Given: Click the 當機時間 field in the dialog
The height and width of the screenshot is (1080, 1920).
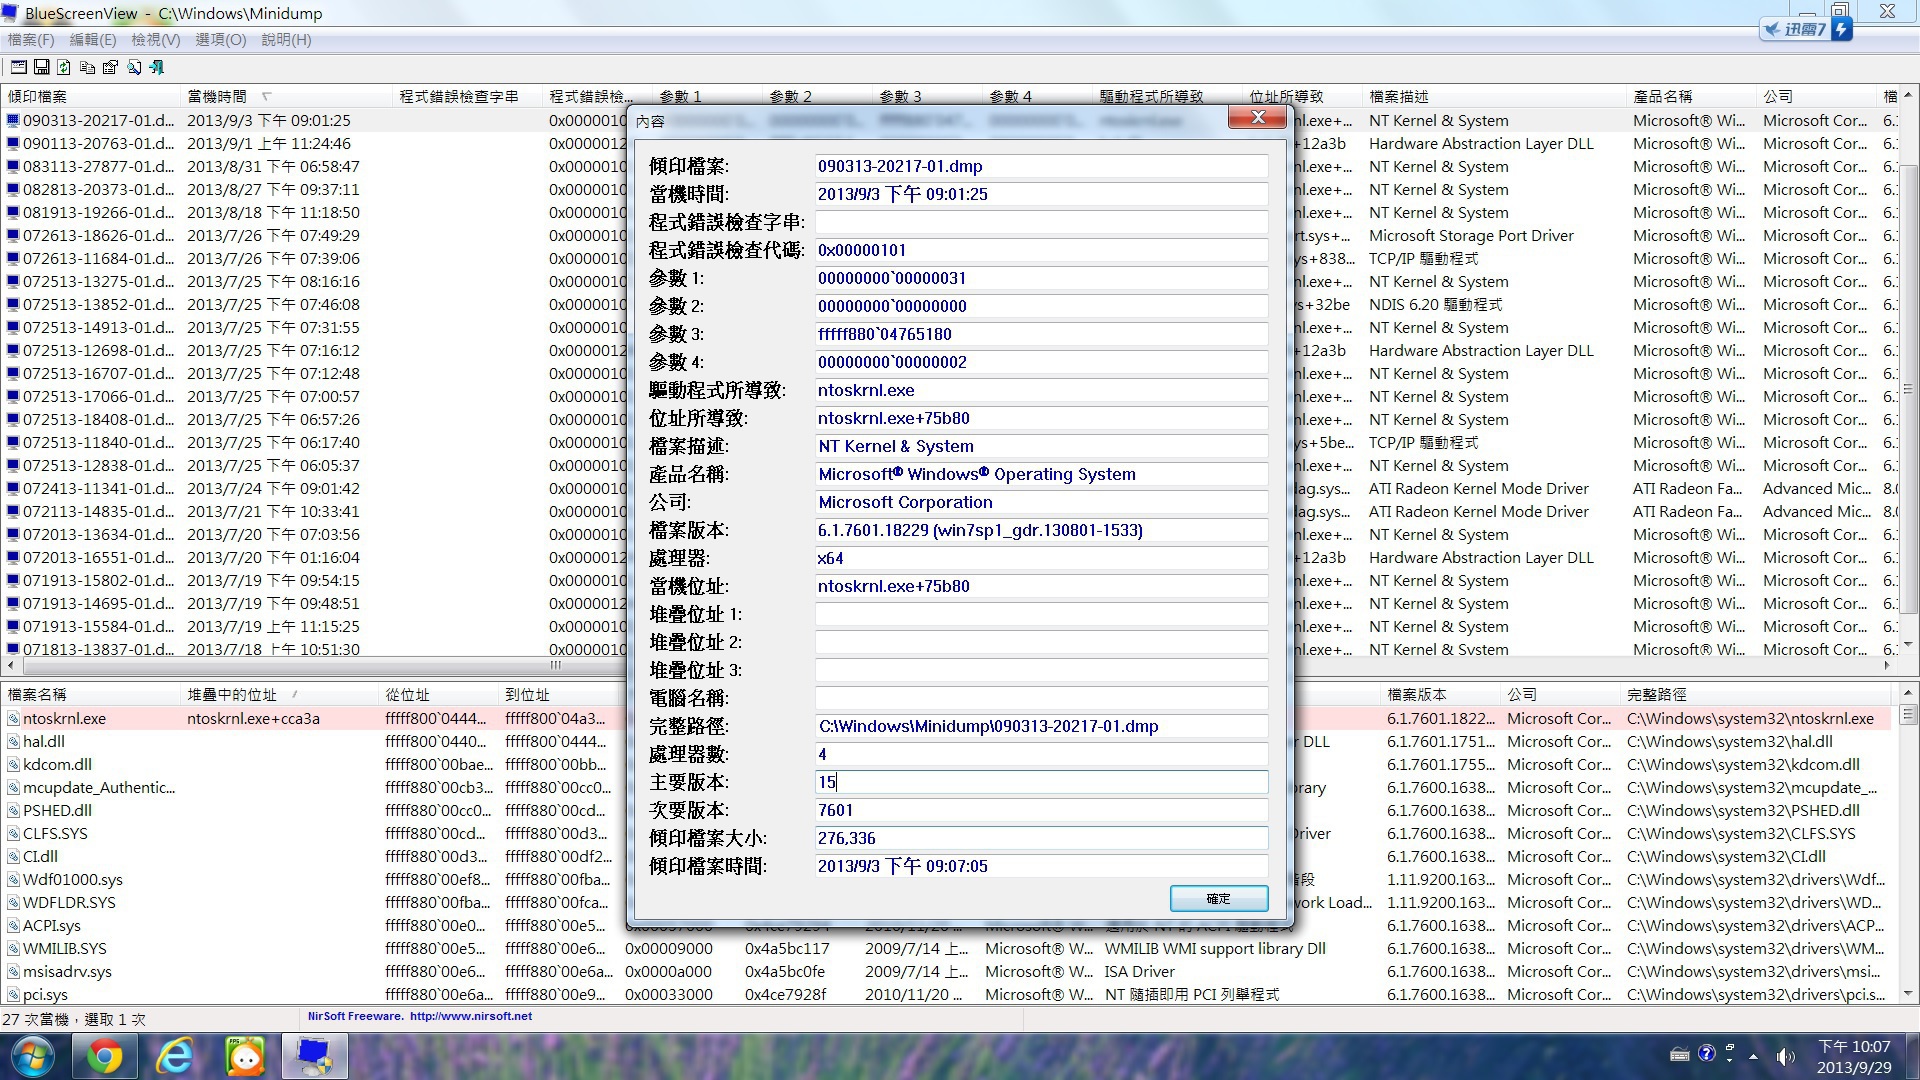Looking at the screenshot, I should pyautogui.click(x=1041, y=194).
